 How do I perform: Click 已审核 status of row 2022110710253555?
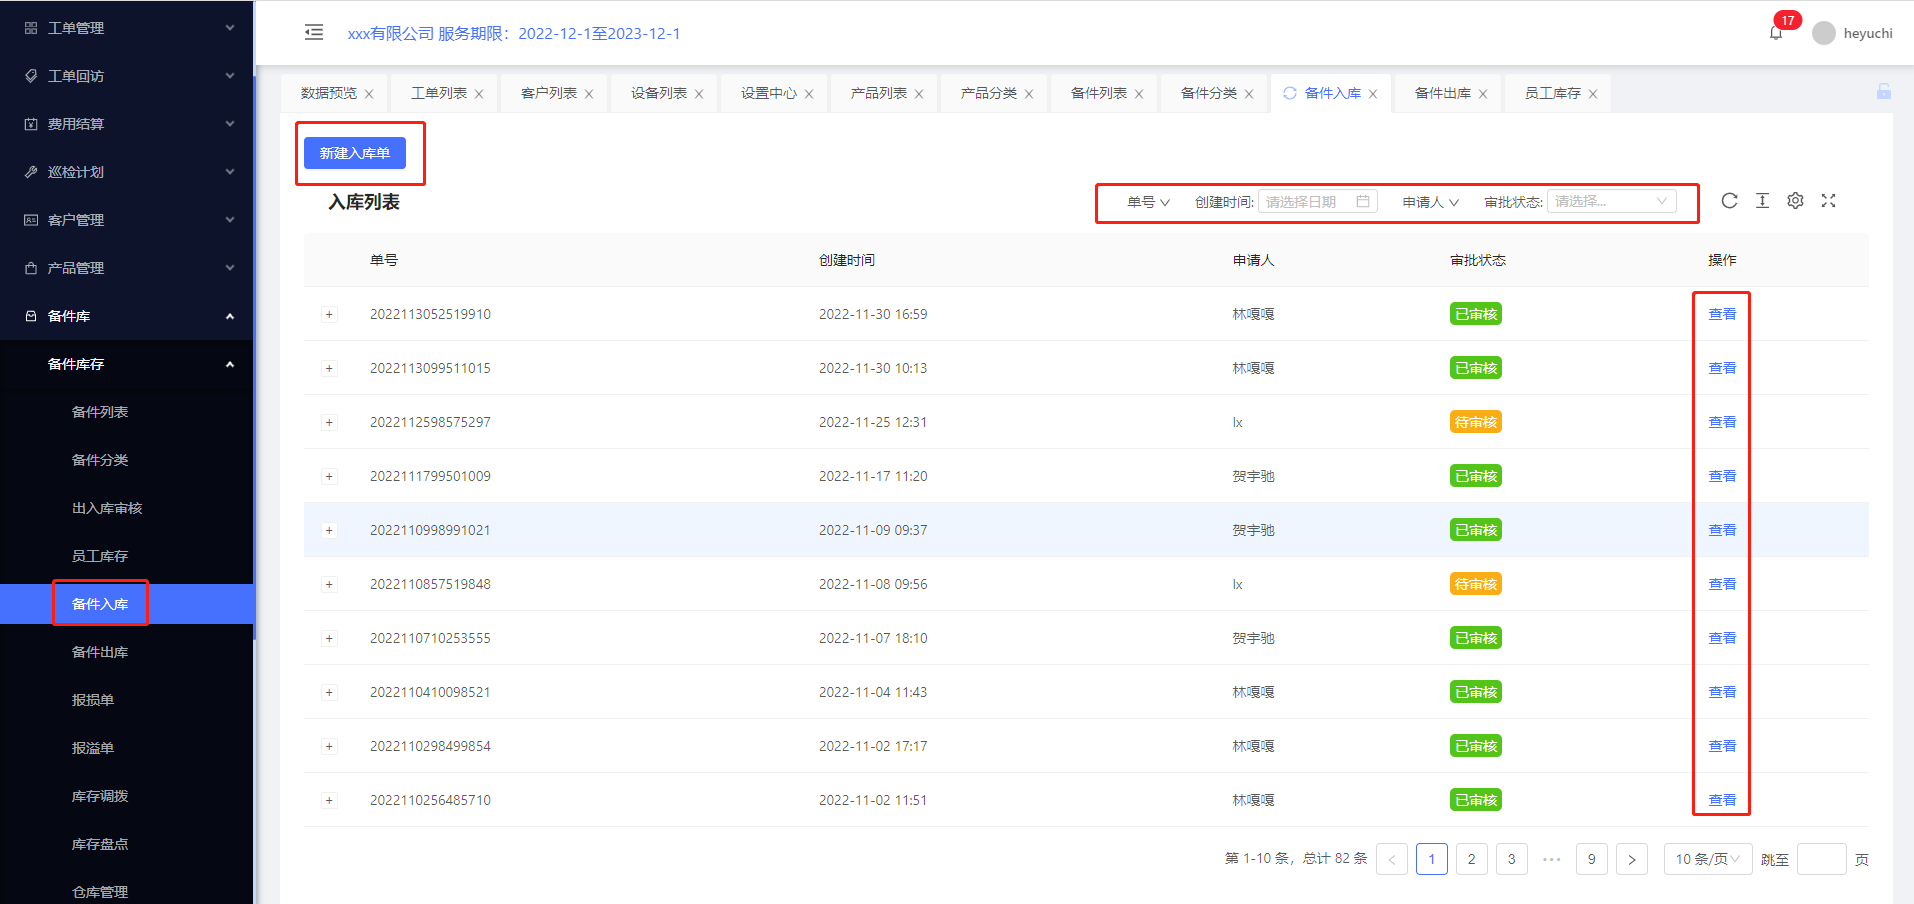pos(1476,638)
